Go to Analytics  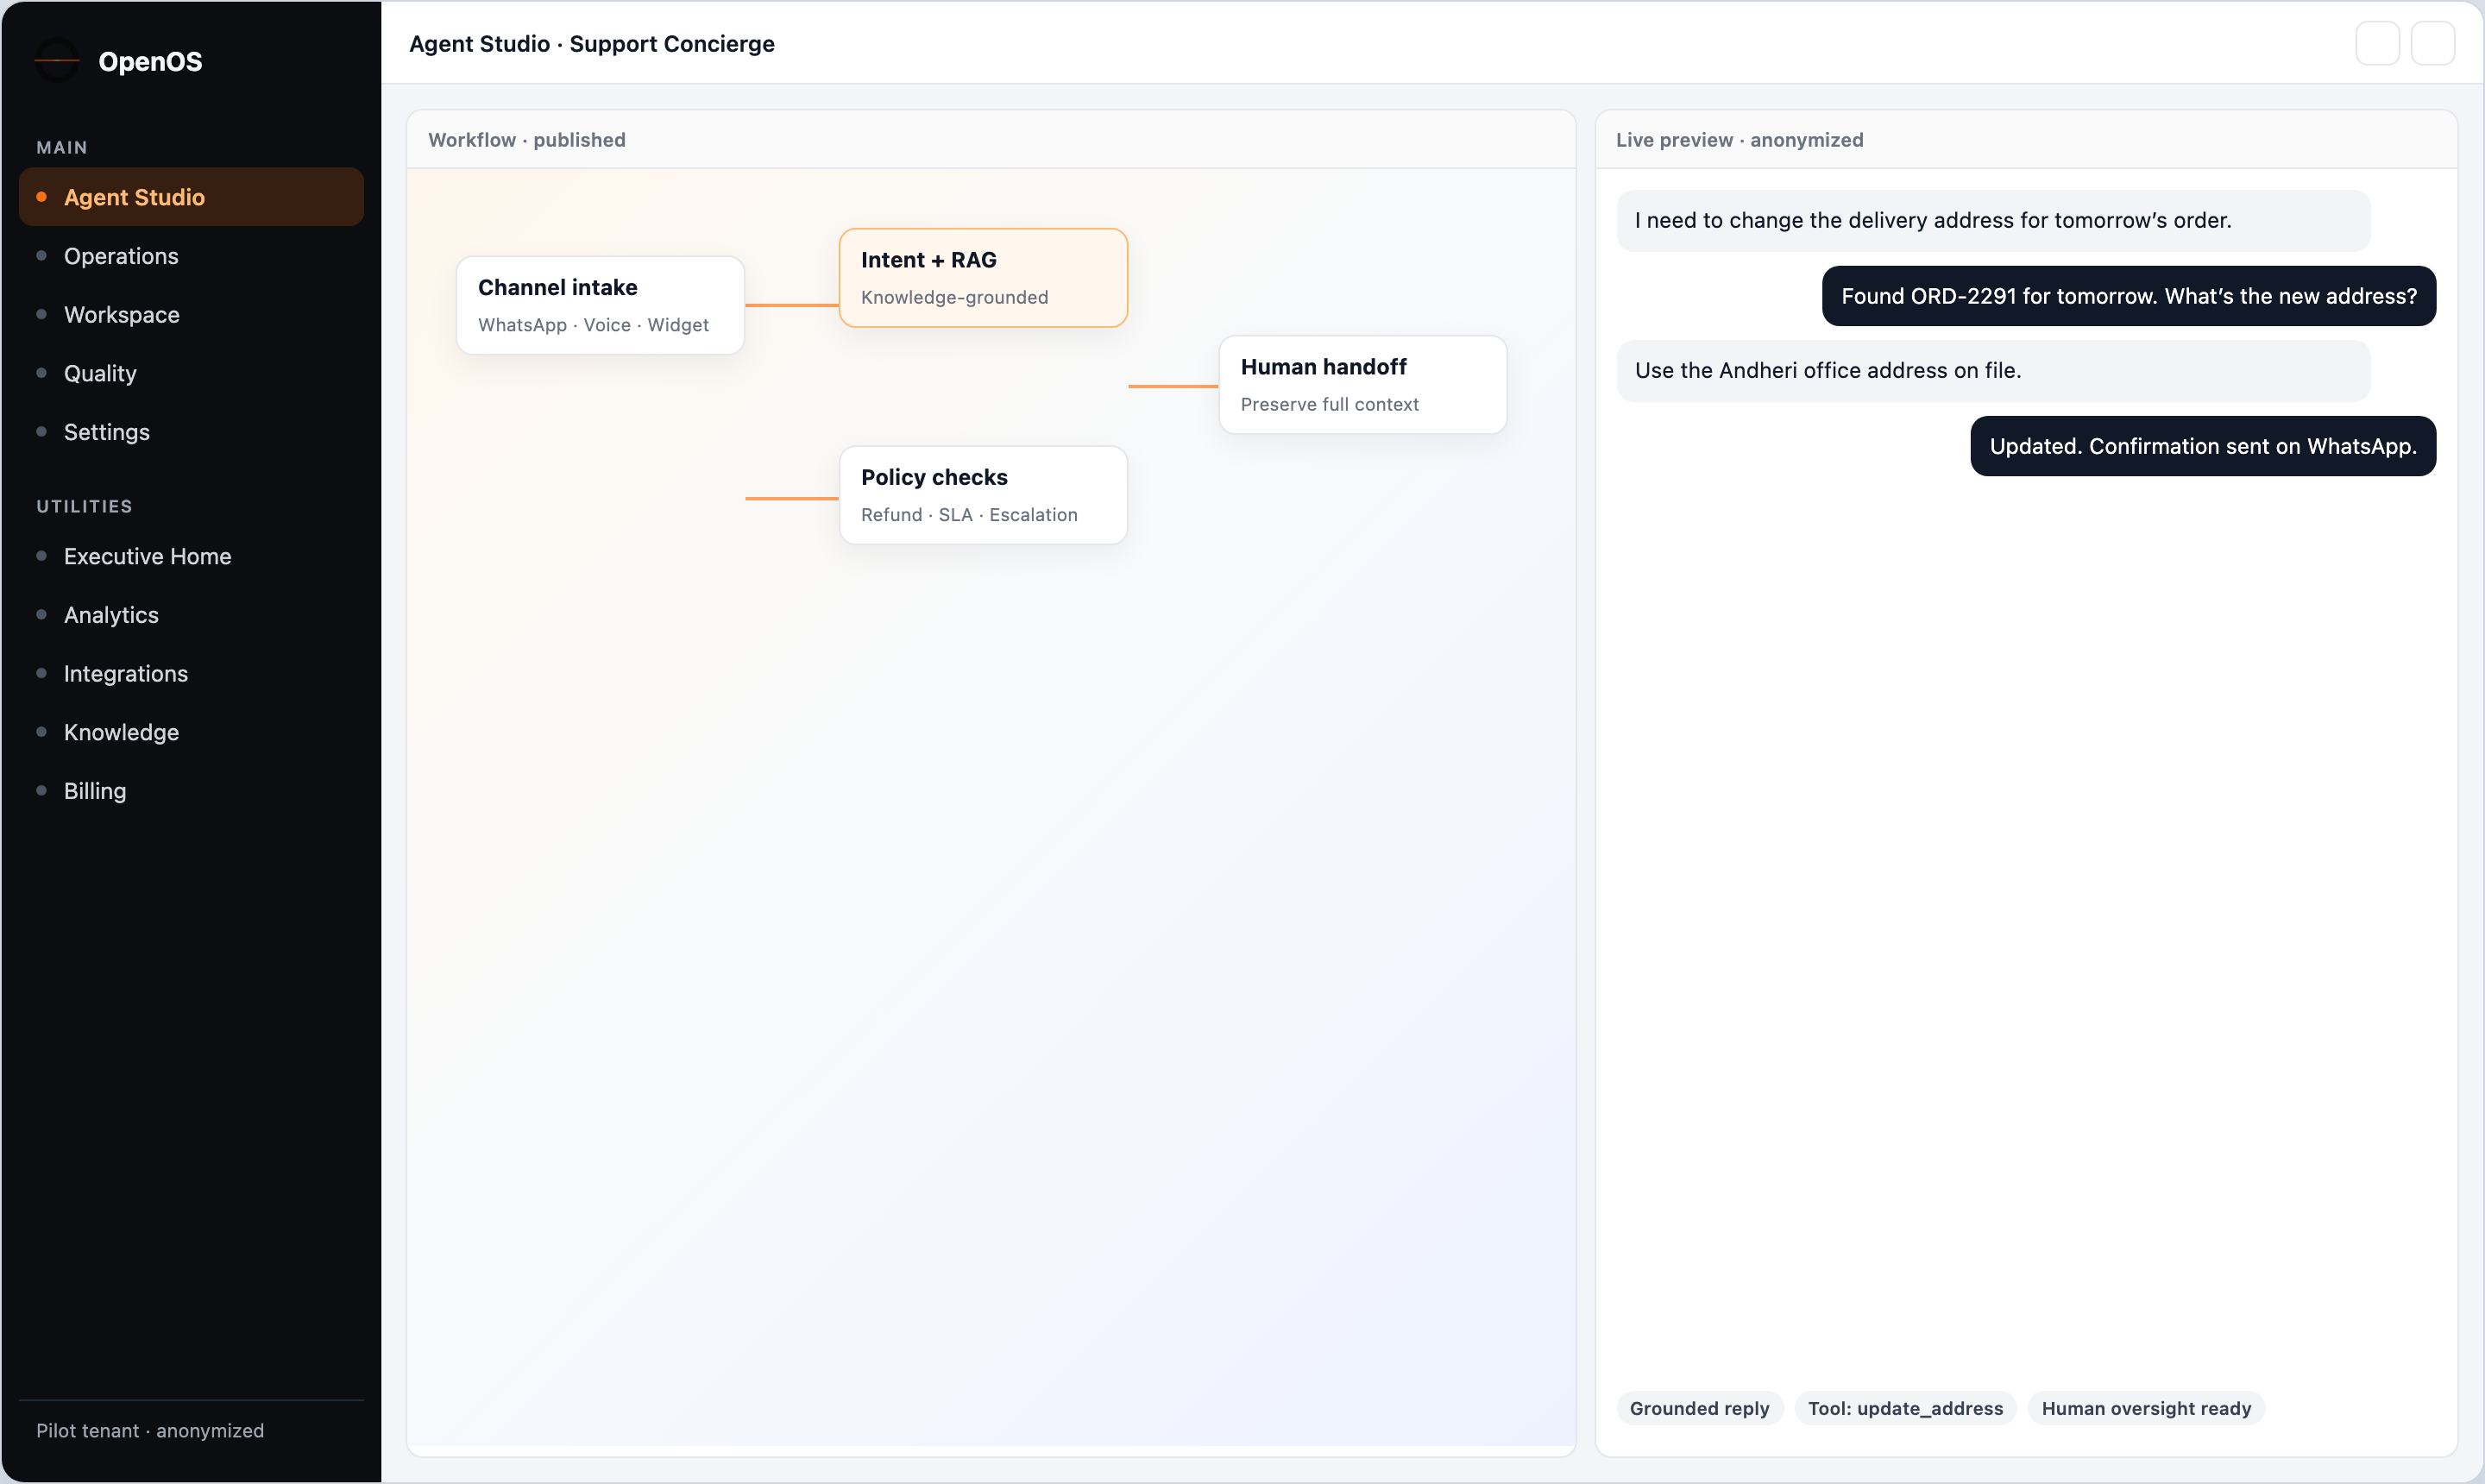pyautogui.click(x=191, y=615)
